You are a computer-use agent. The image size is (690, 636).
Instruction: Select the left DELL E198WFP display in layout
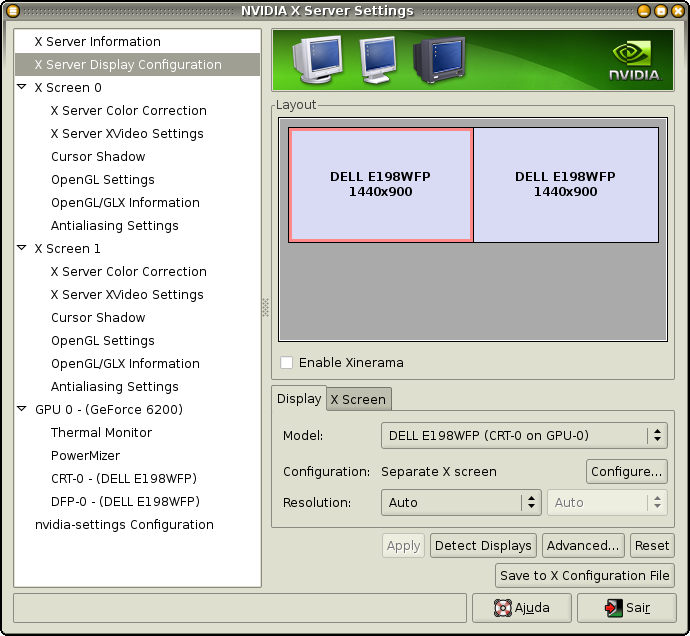pos(381,185)
